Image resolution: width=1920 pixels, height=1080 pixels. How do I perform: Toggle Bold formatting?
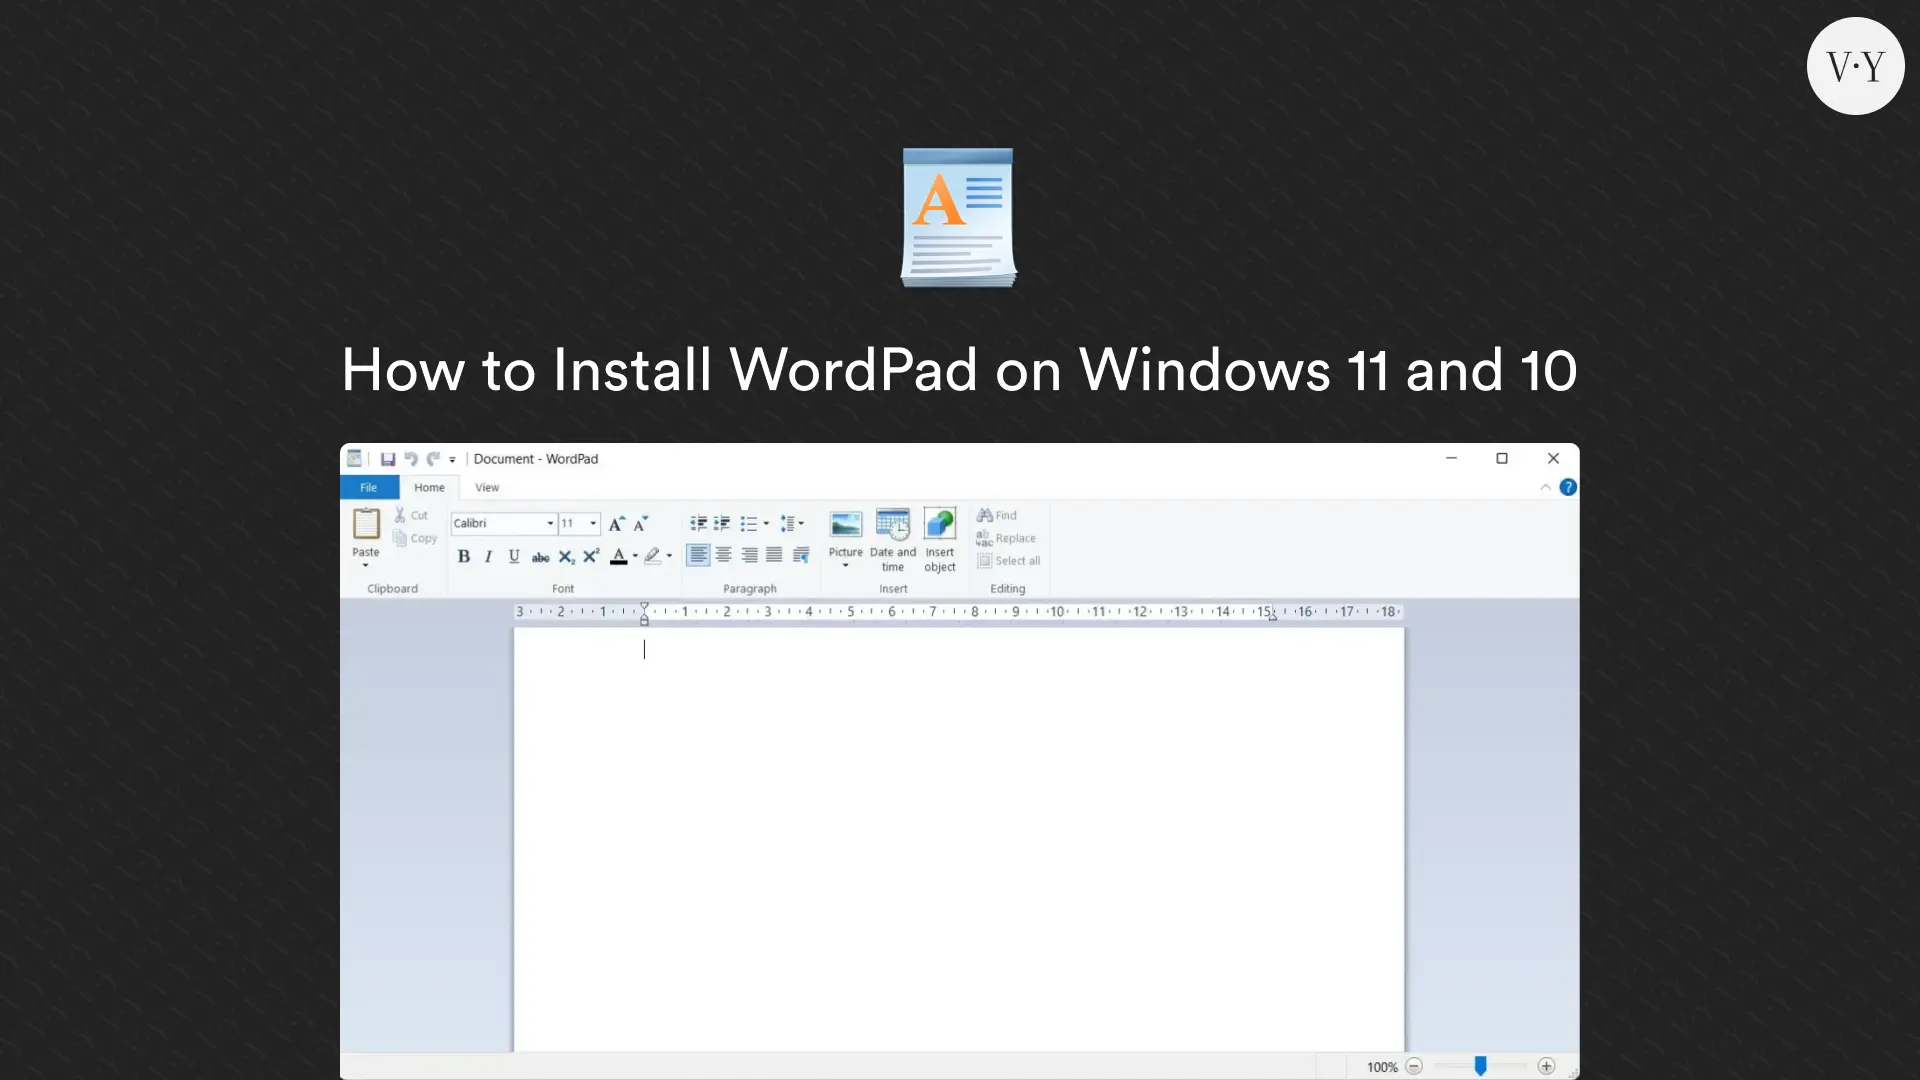463,556
